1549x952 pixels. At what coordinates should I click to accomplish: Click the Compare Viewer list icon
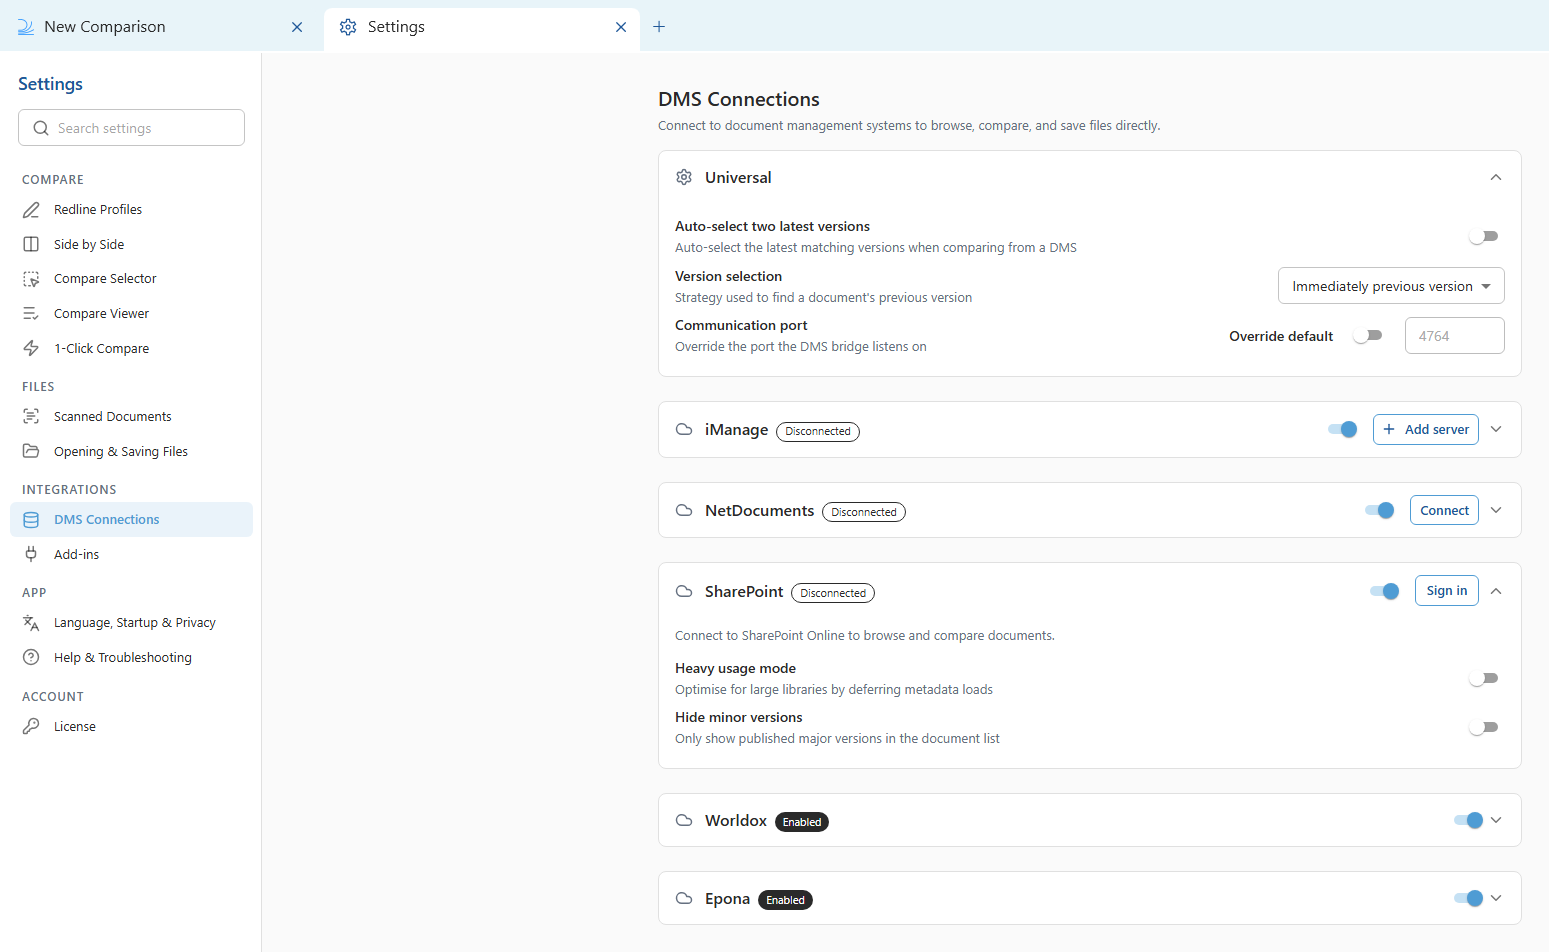pyautogui.click(x=31, y=314)
